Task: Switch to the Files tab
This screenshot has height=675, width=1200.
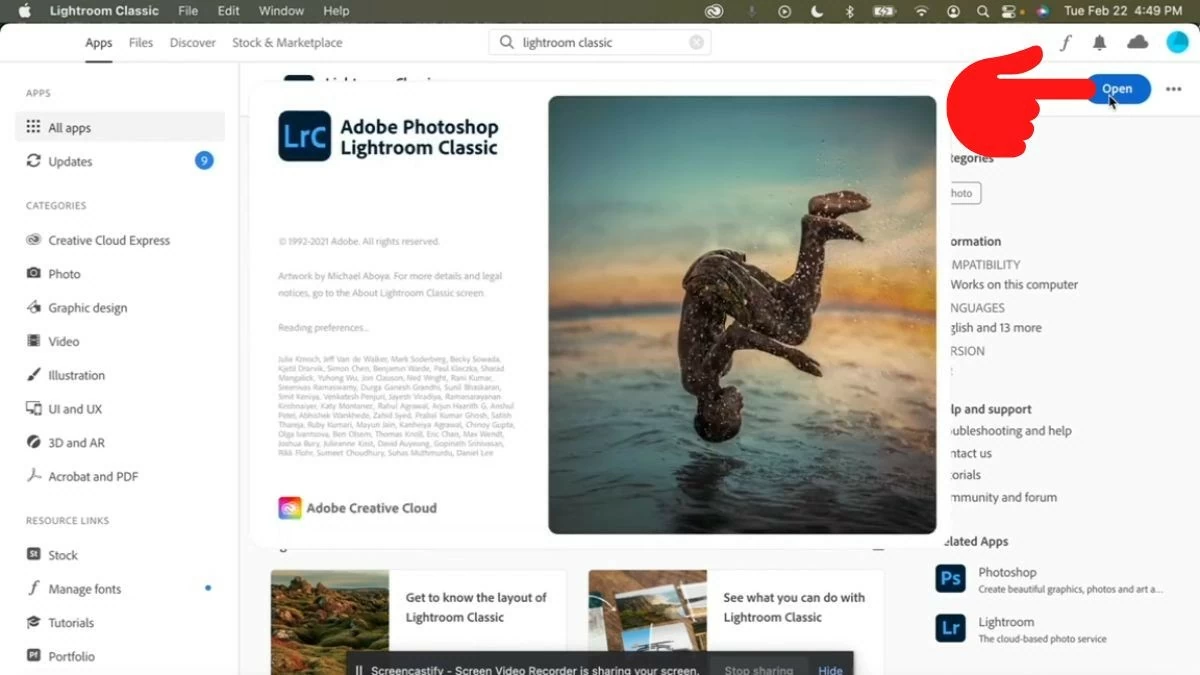Action: [x=140, y=43]
